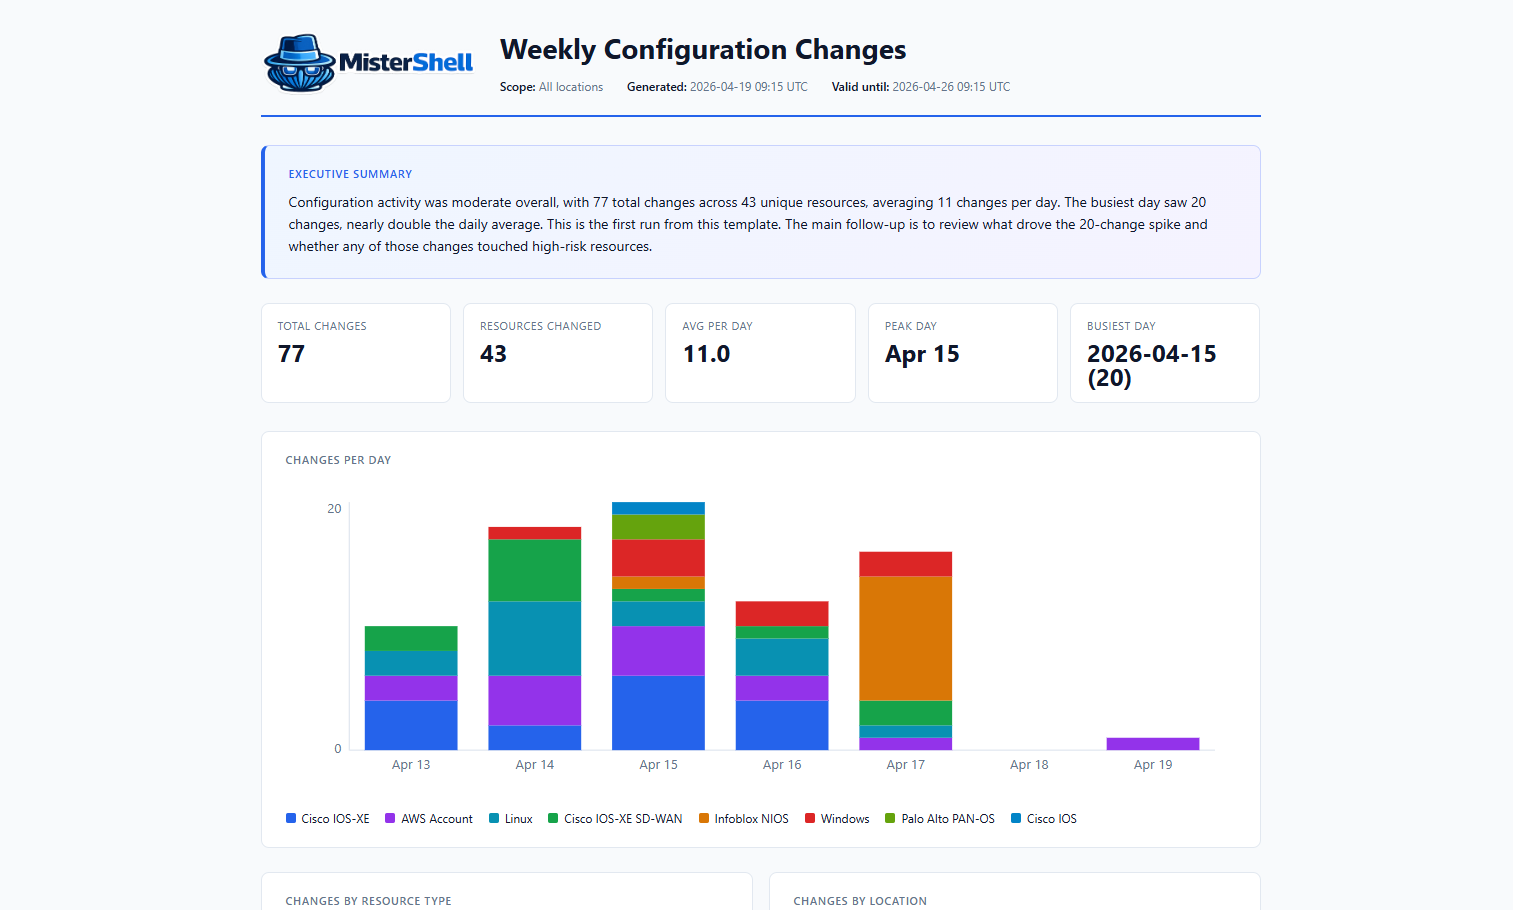1513x910 pixels.
Task: Click the "EXECUTIVE SUMMARY" heading
Action: [x=350, y=174]
